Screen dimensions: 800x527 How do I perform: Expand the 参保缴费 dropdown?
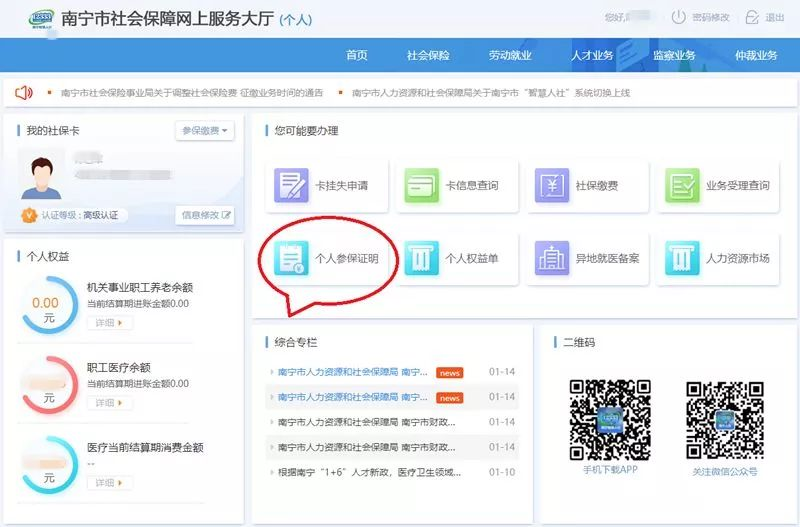[205, 131]
